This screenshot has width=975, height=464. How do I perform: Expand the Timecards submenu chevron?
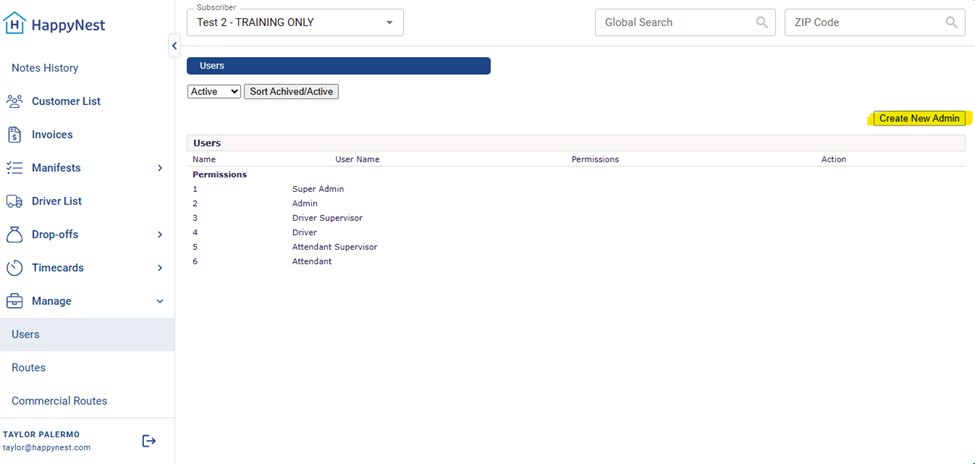tap(160, 268)
